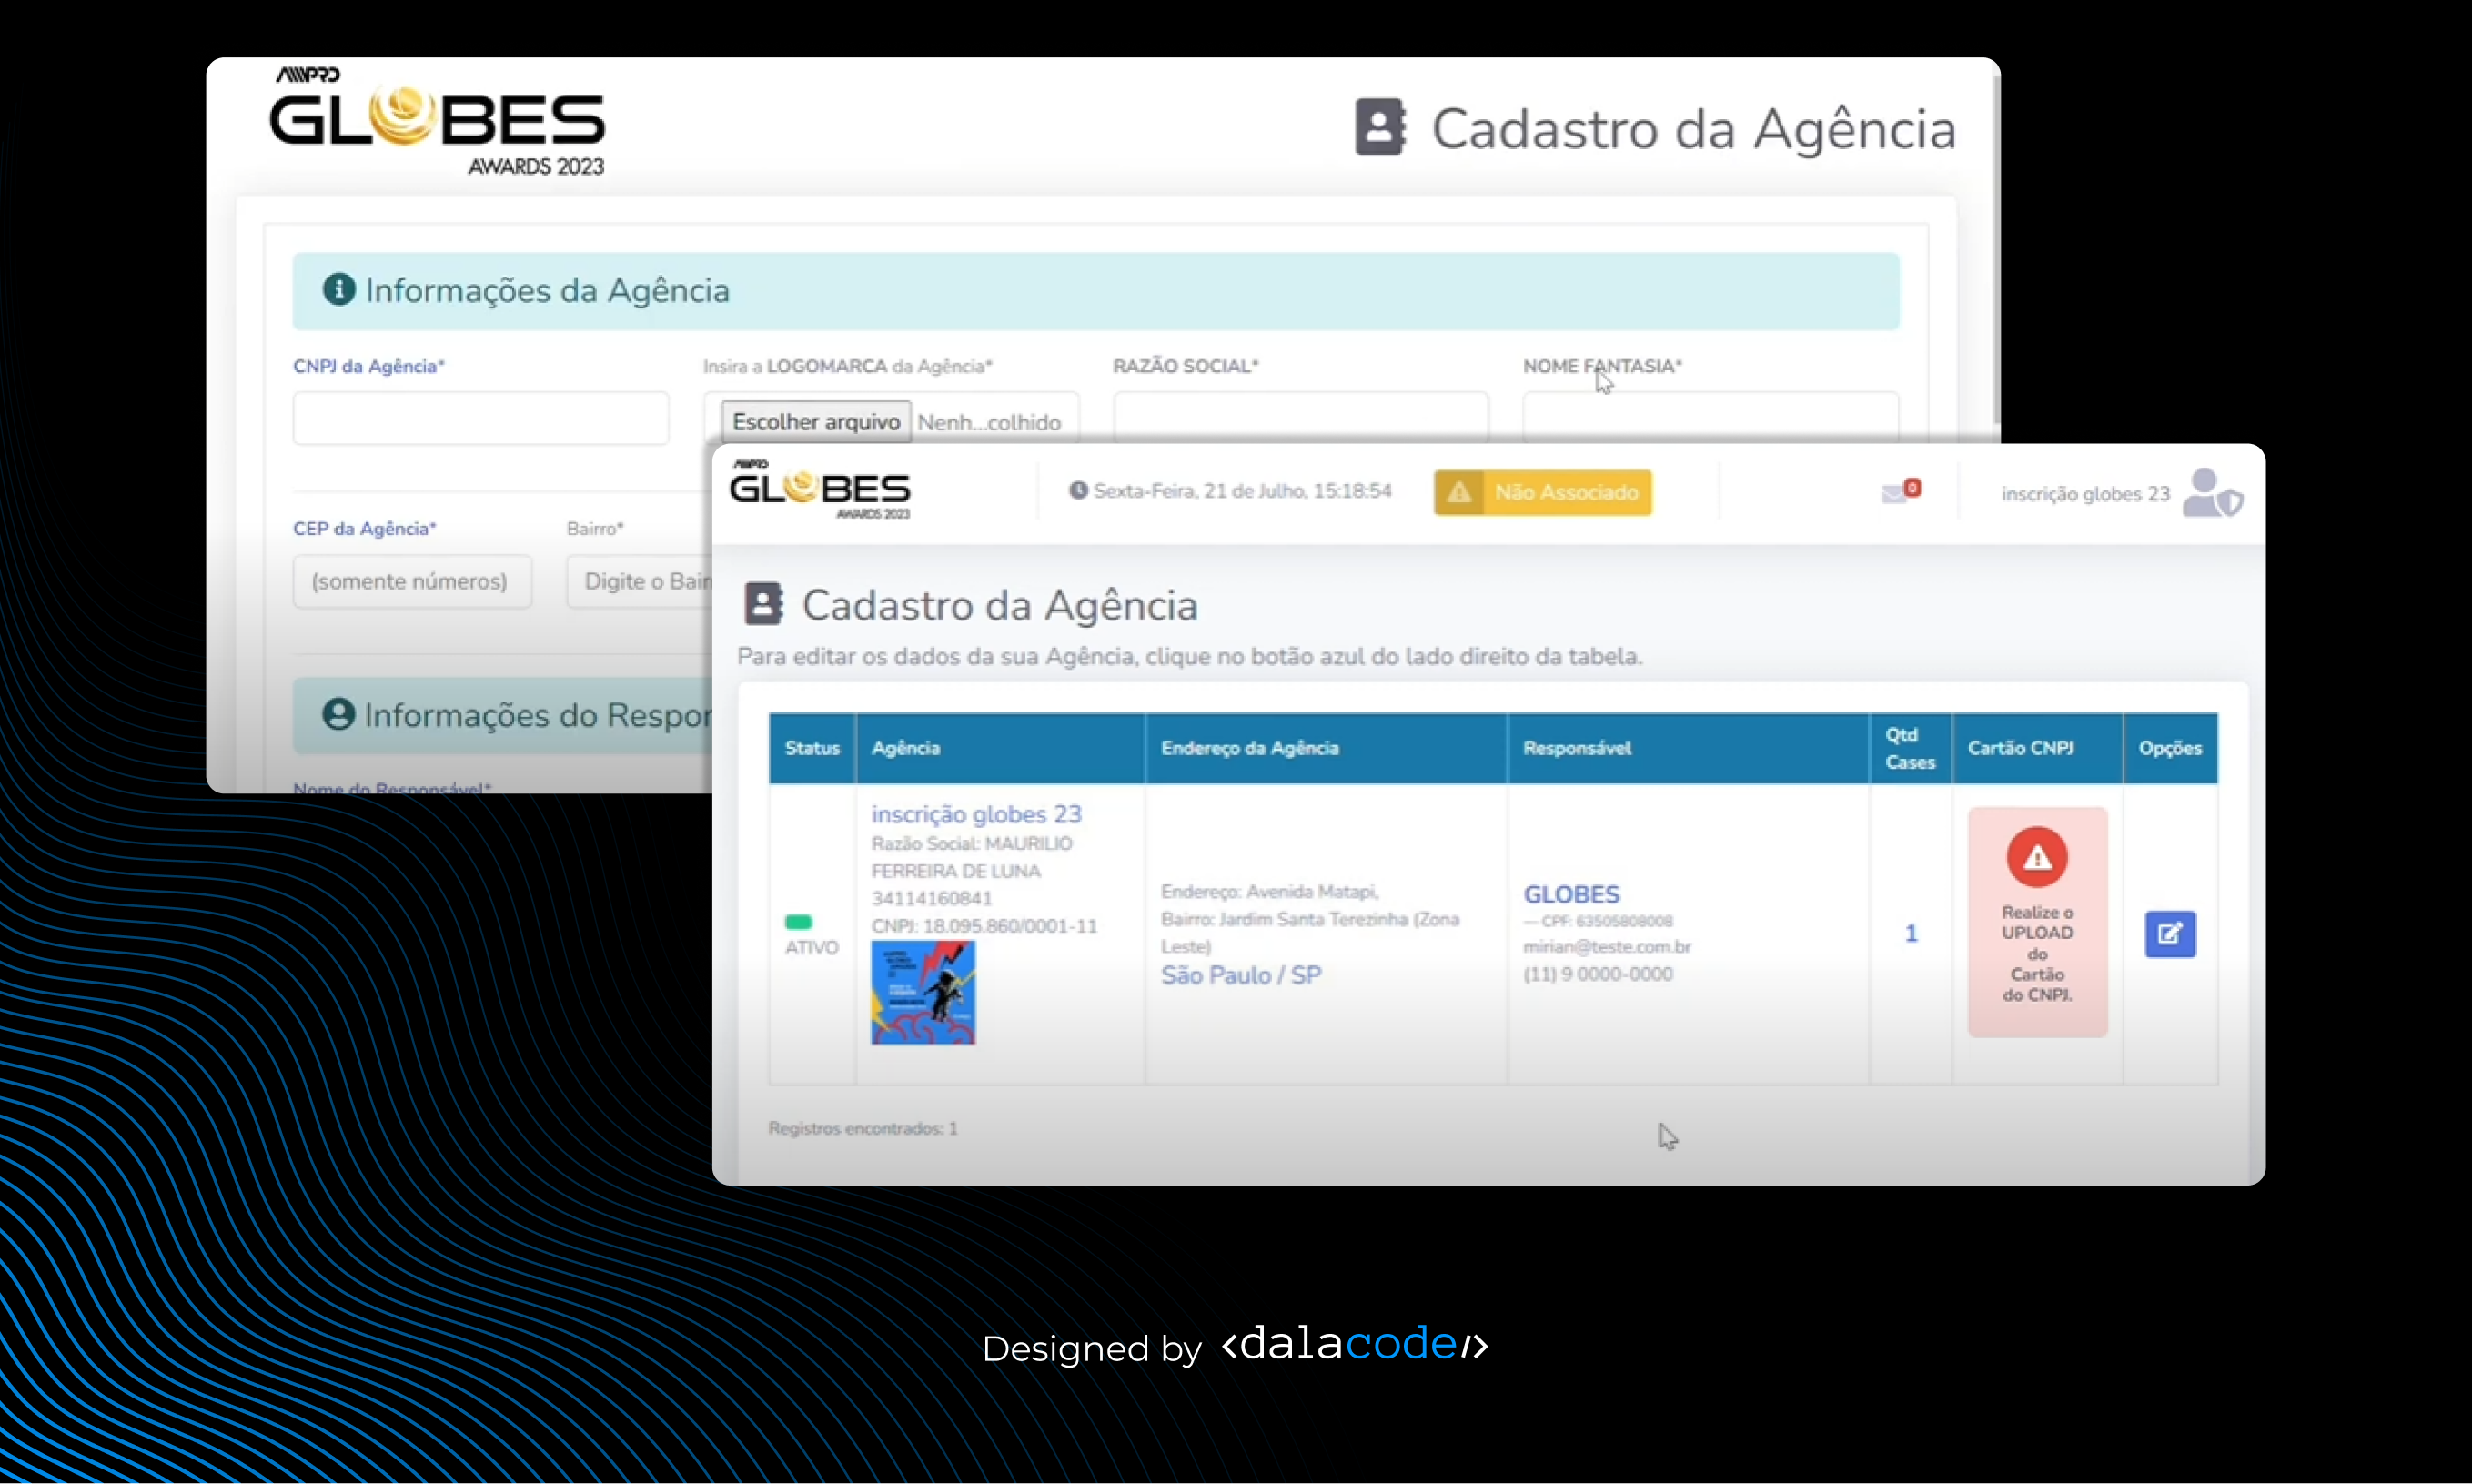Click the NOME FANTASIA input field
This screenshot has width=2472, height=1484.
(x=1711, y=417)
